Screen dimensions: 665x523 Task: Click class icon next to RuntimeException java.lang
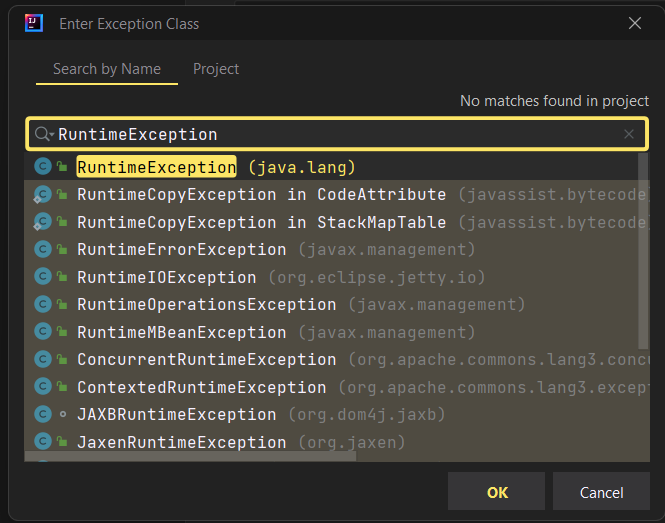43,166
